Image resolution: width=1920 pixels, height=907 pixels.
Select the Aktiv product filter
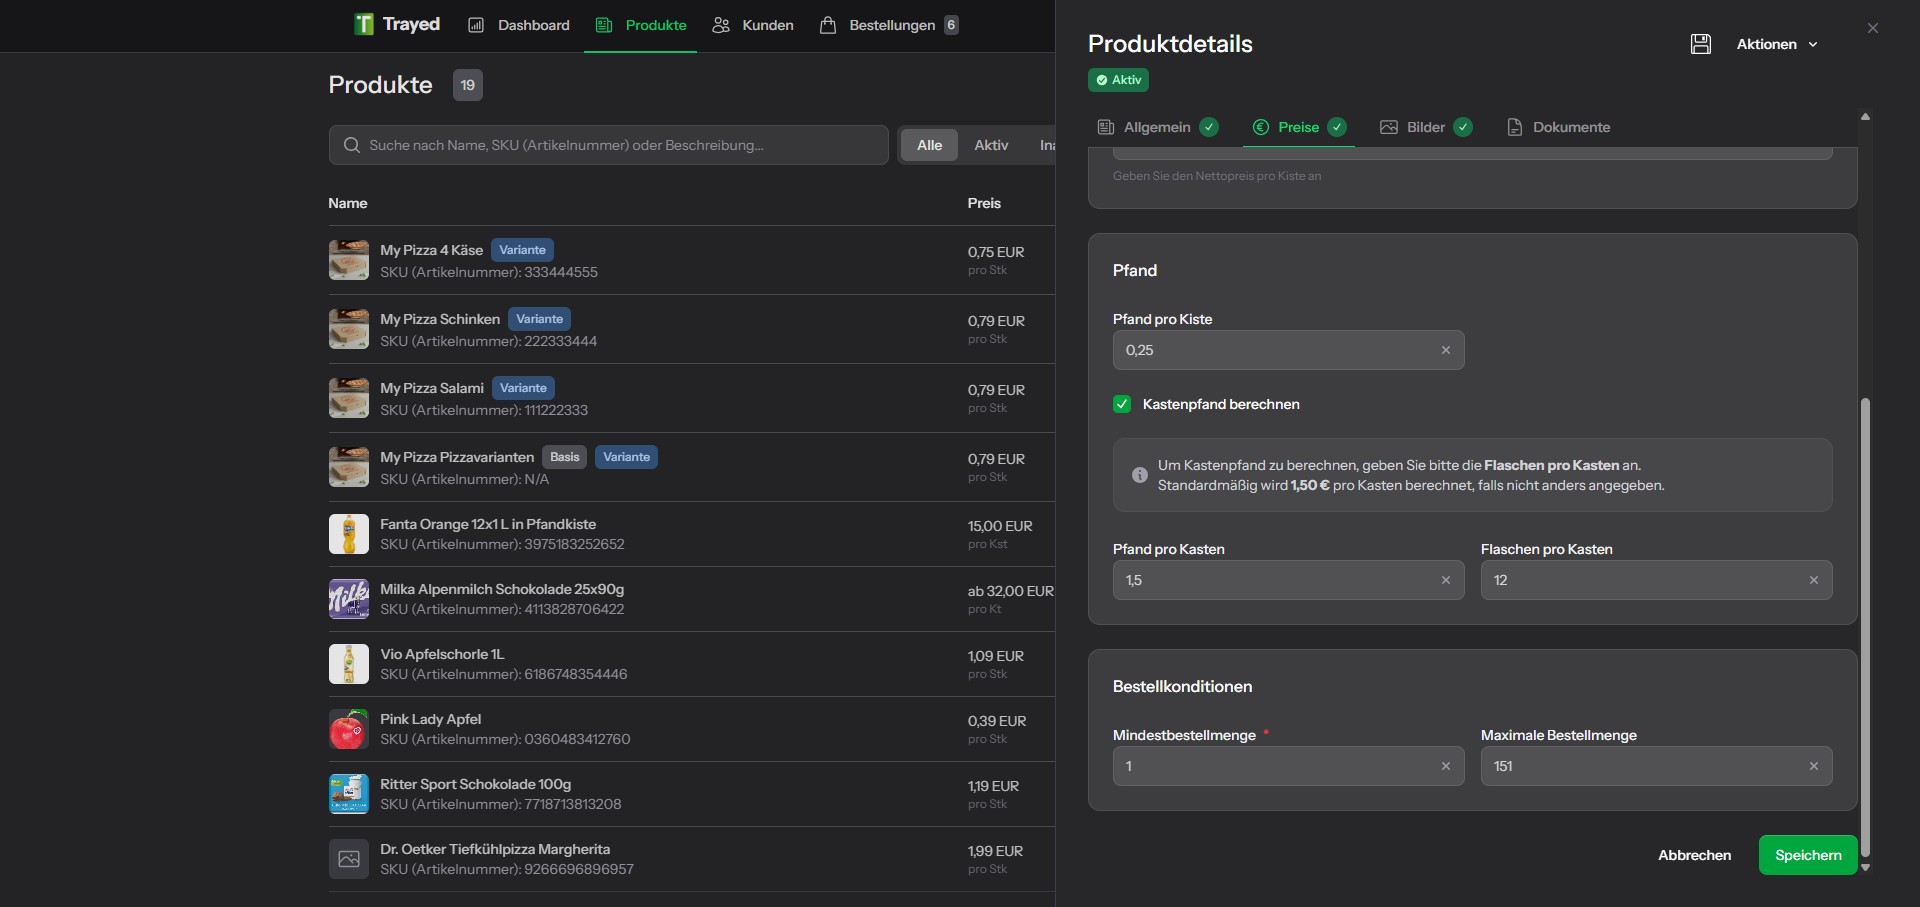click(991, 144)
